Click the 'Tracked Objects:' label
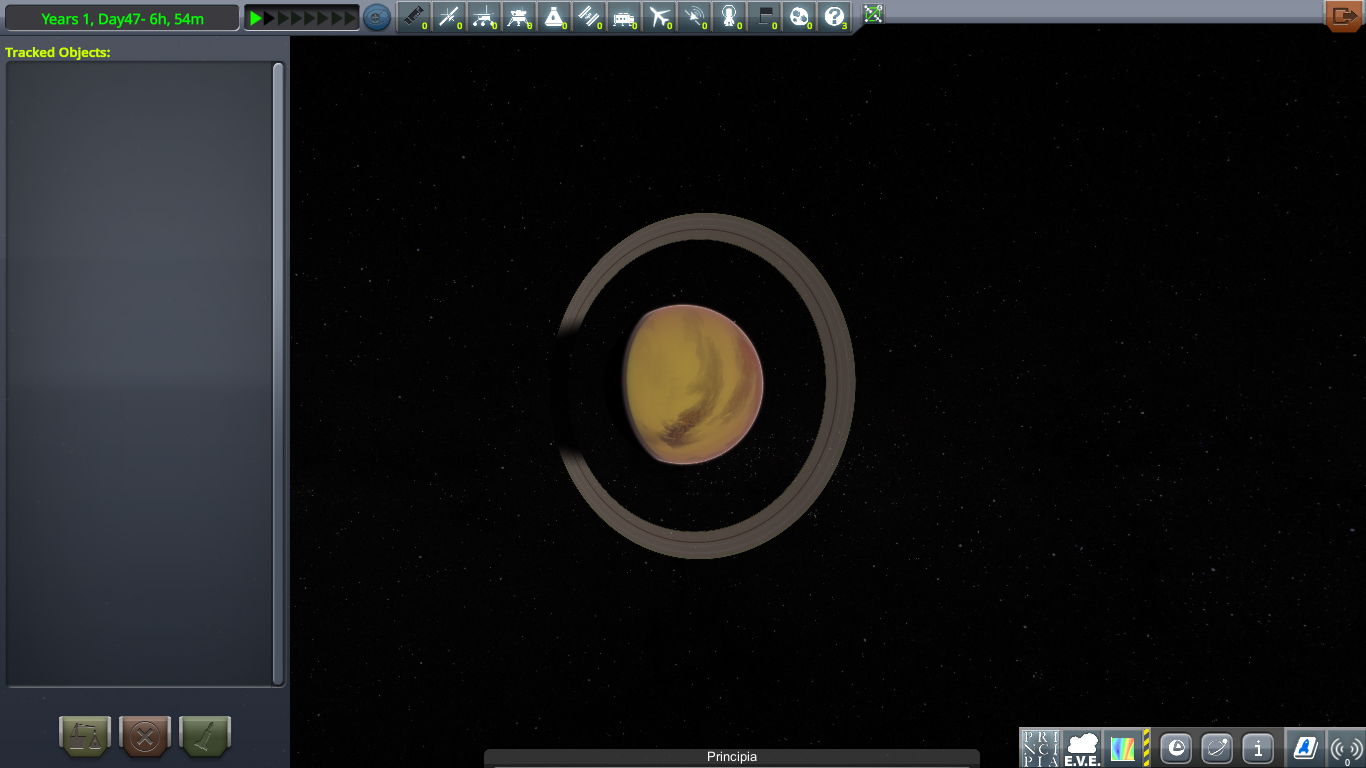 (x=58, y=52)
